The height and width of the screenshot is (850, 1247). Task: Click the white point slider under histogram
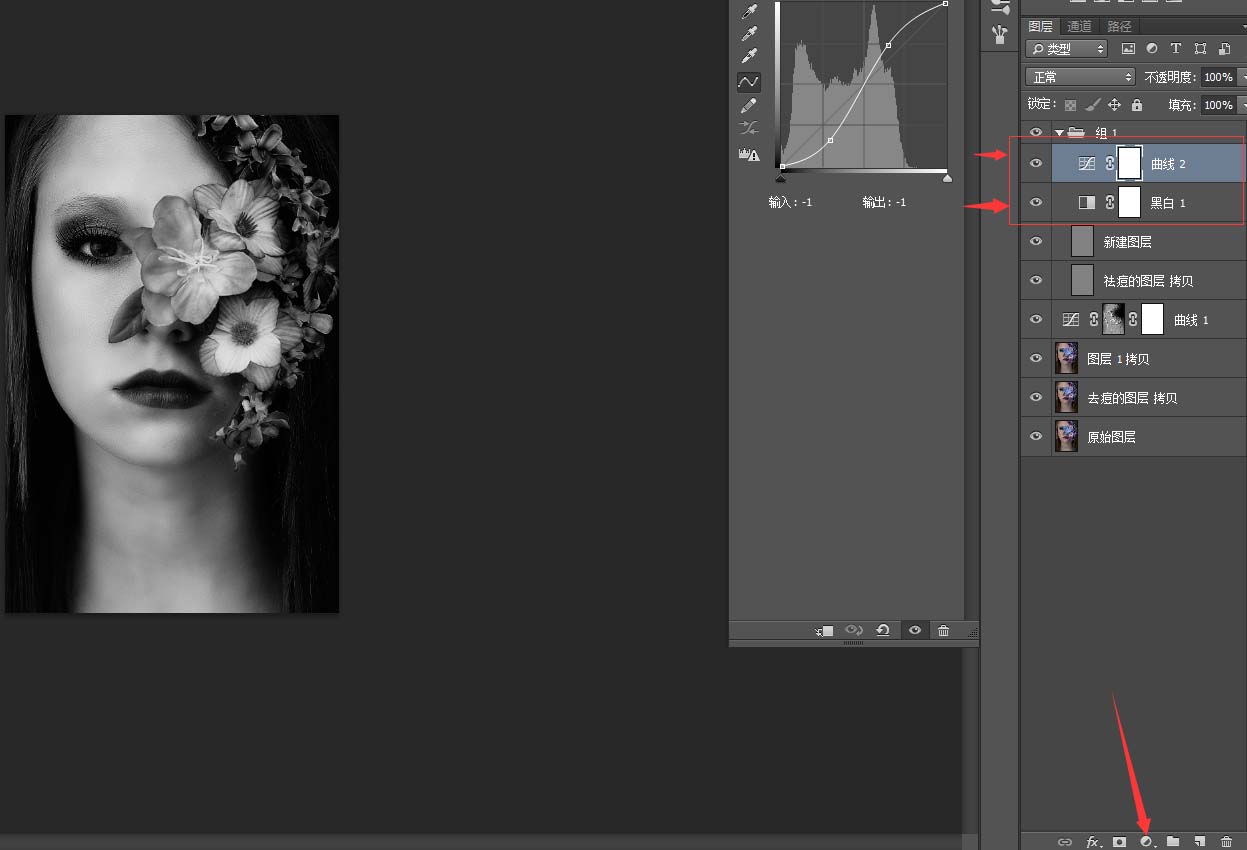(x=947, y=178)
